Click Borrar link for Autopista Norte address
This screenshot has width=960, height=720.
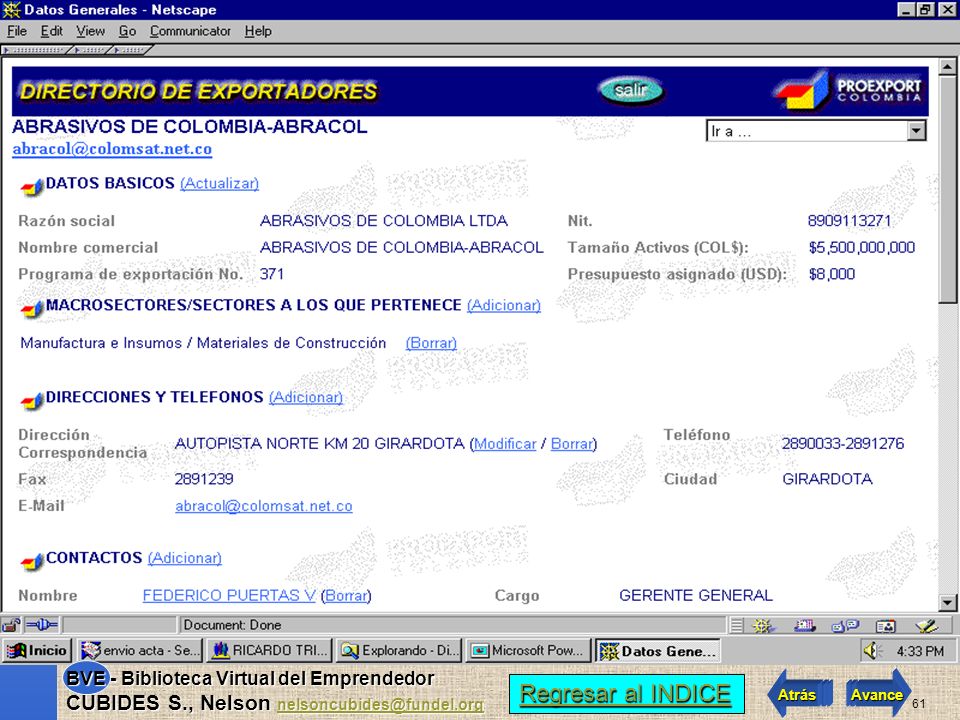[x=572, y=444]
